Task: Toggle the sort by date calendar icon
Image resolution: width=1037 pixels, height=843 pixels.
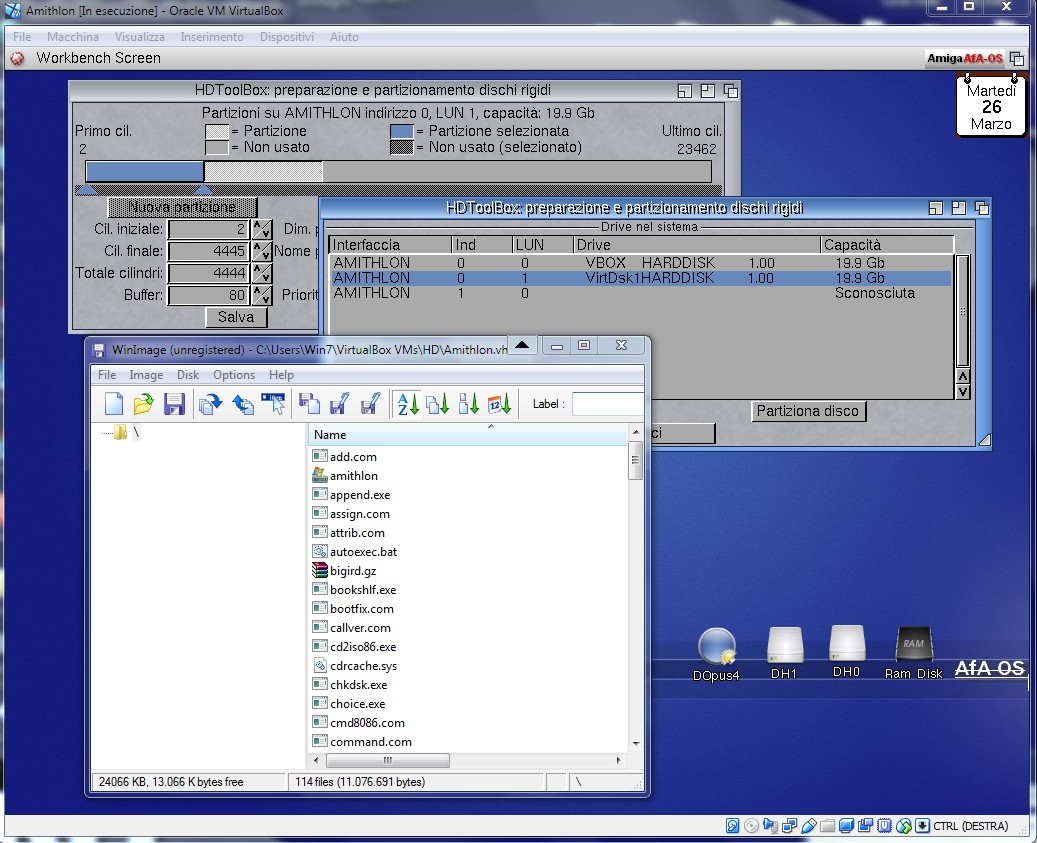Action: click(x=499, y=404)
